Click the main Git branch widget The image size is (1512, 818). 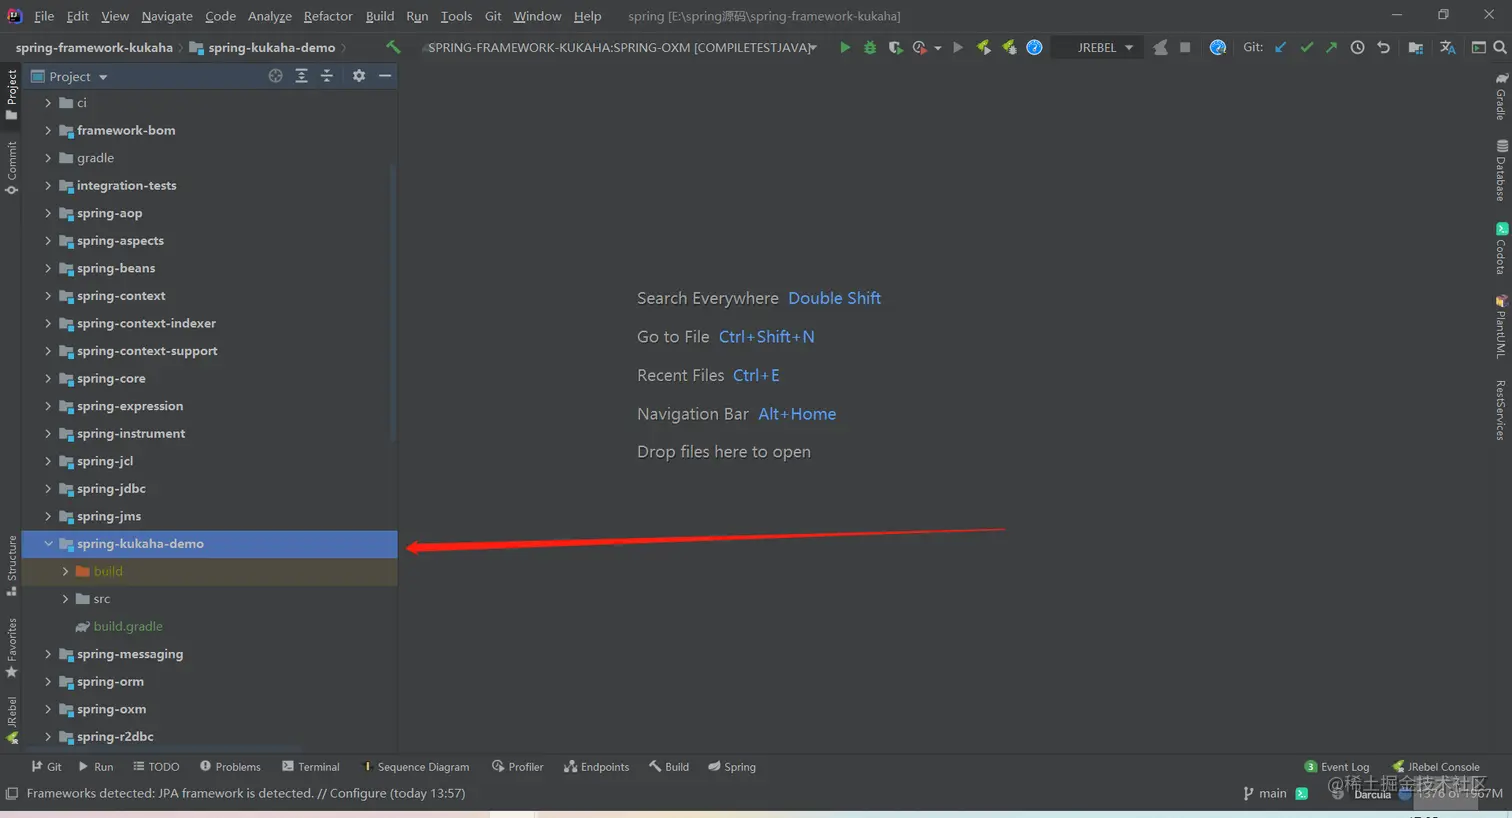click(1265, 793)
